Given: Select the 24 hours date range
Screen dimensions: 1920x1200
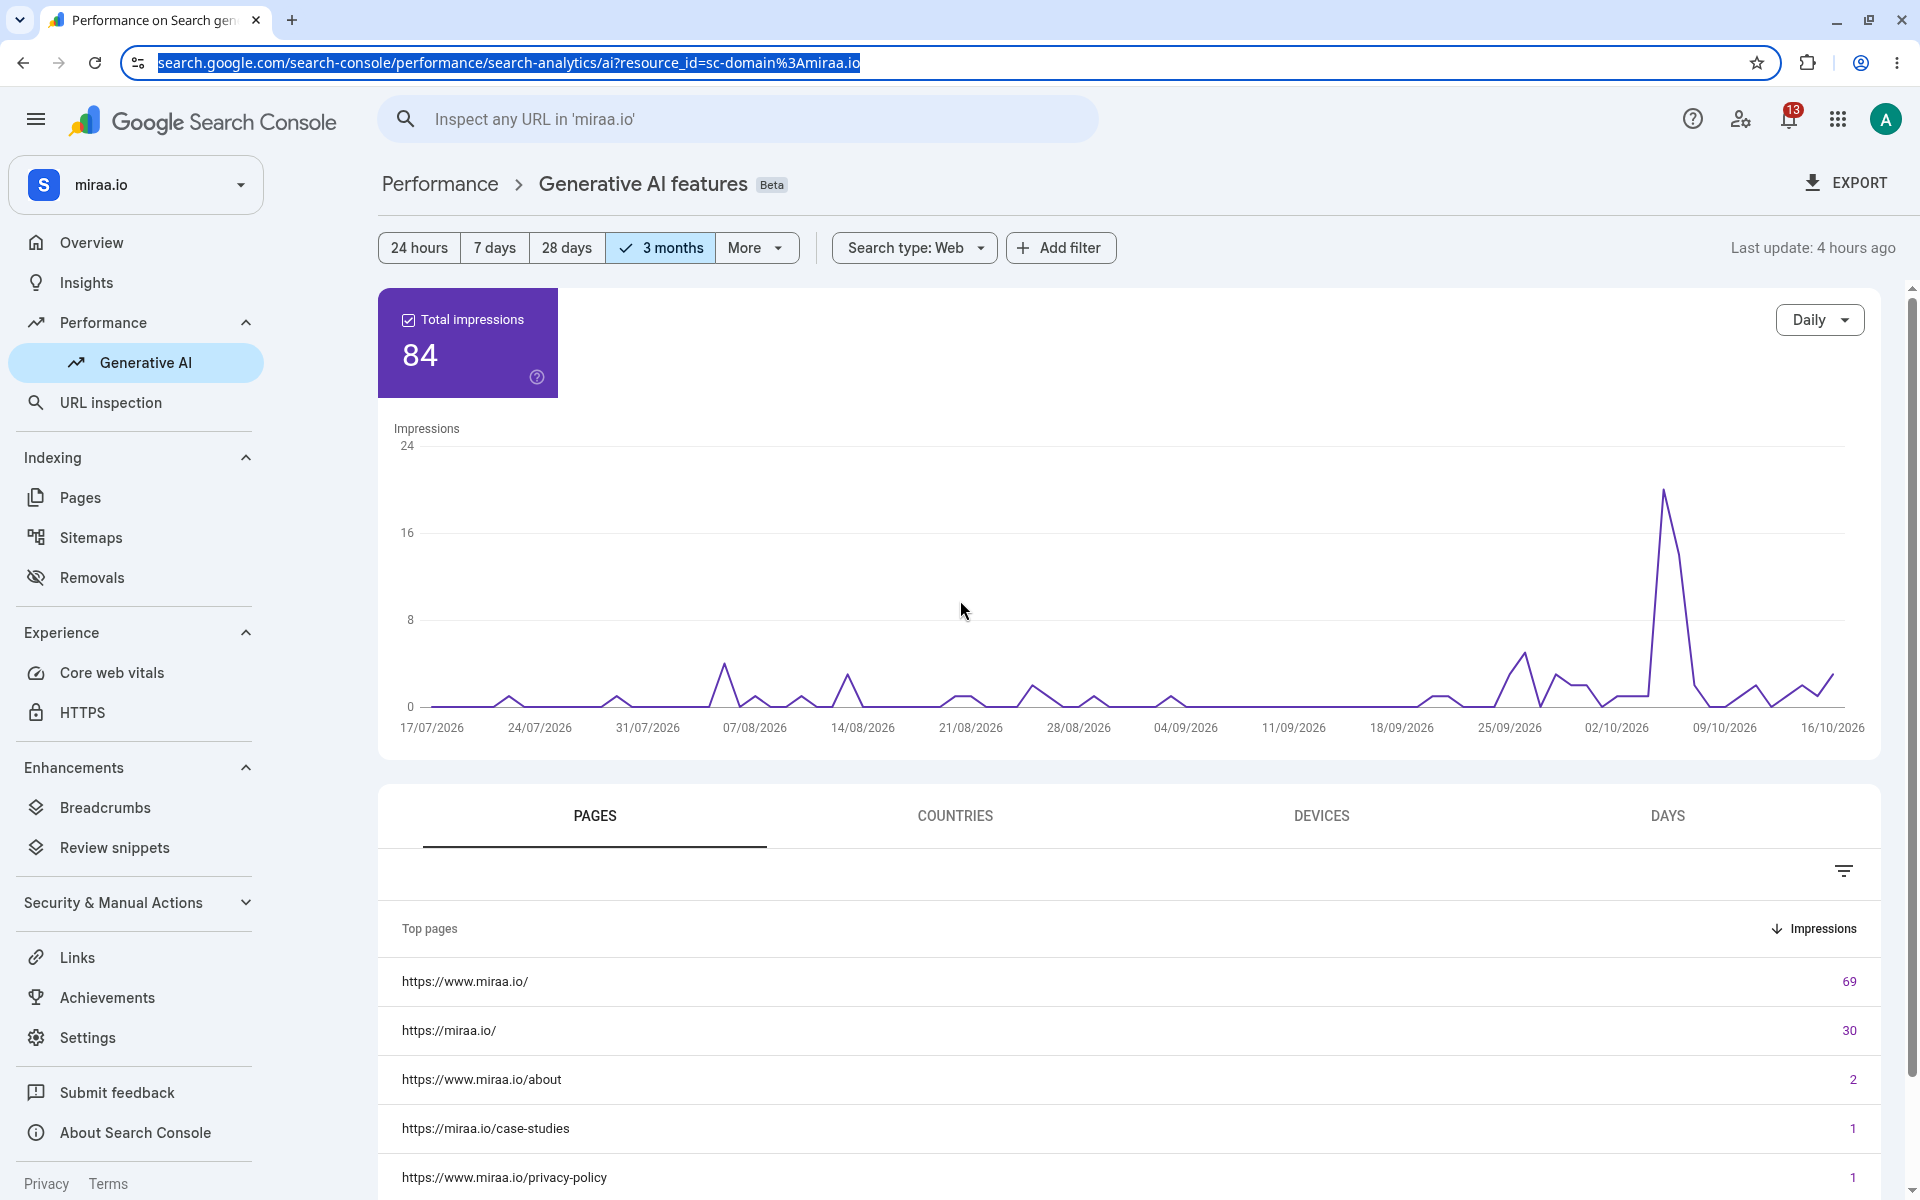Looking at the screenshot, I should [419, 248].
